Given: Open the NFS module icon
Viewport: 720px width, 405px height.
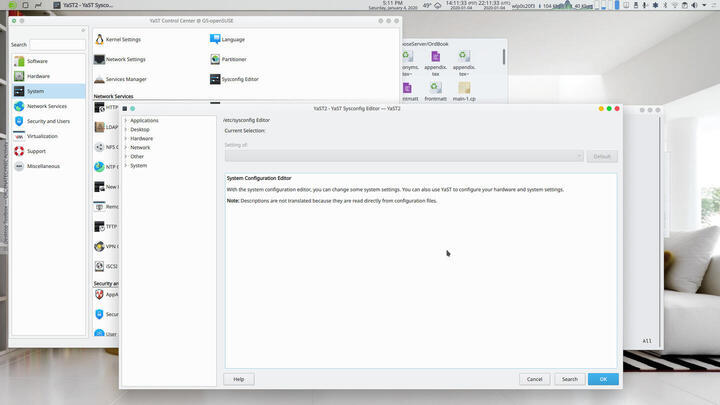Looking at the screenshot, I should (x=99, y=147).
